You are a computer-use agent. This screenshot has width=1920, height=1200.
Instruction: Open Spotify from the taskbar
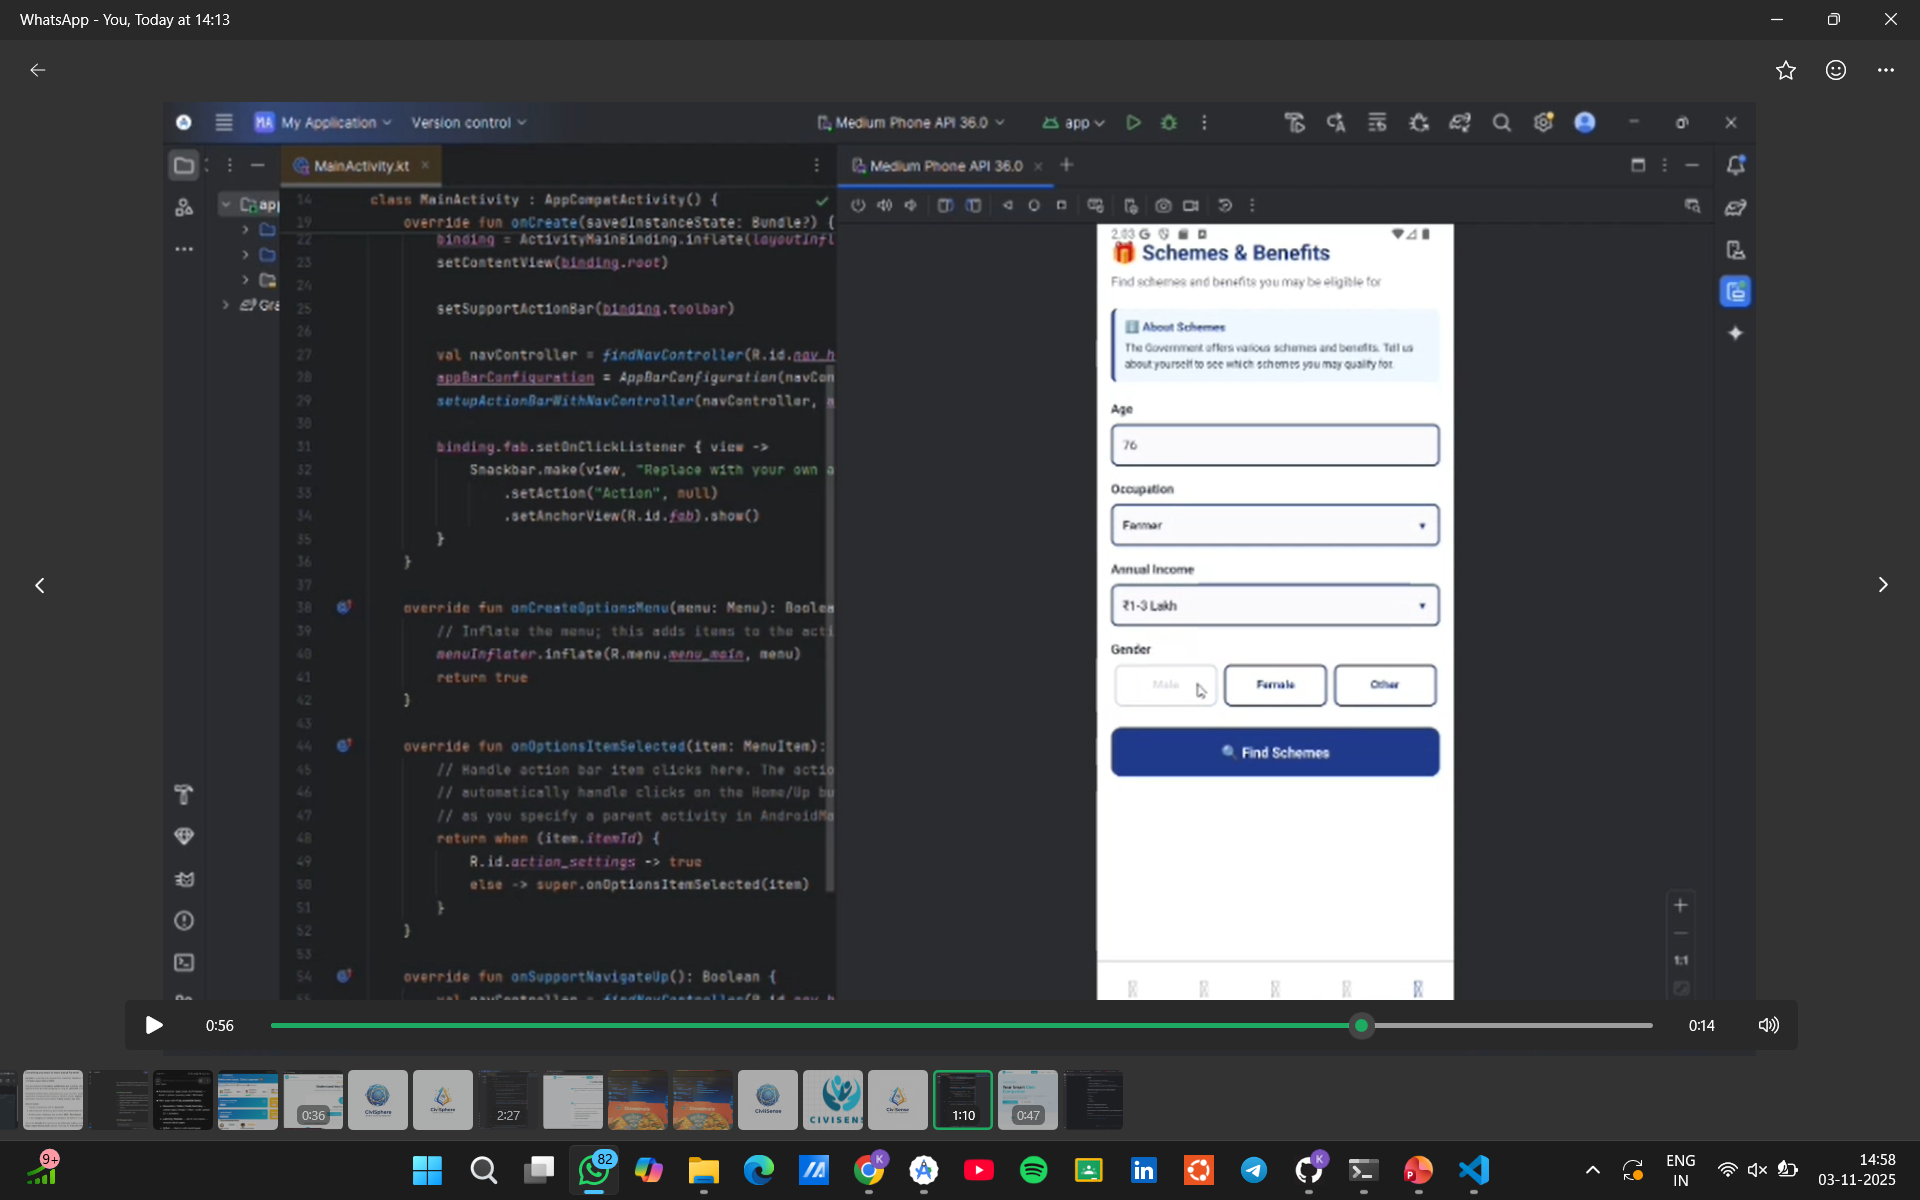(1033, 1170)
